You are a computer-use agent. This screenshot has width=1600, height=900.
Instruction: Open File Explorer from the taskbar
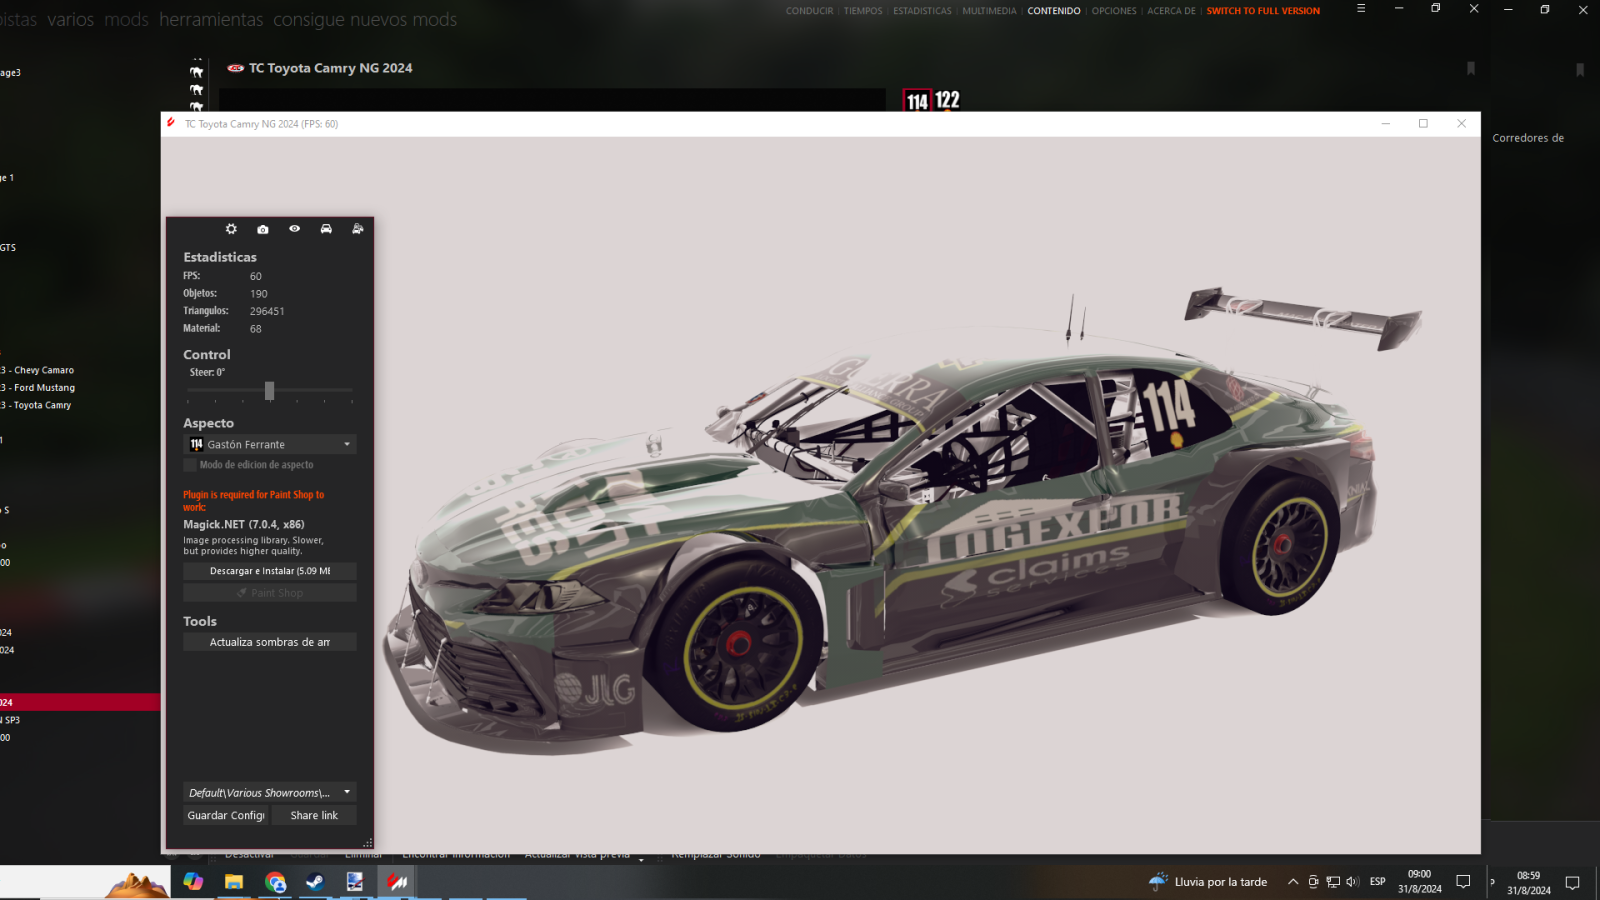point(234,881)
